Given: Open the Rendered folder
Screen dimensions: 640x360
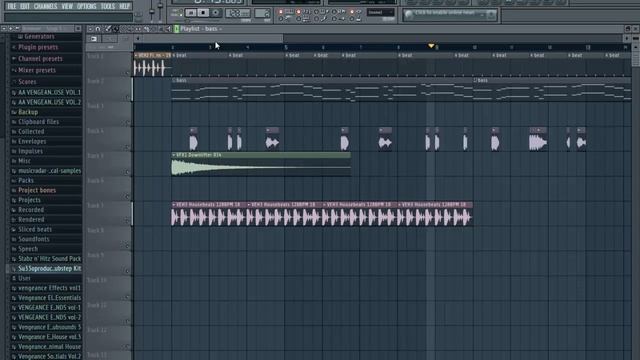Looking at the screenshot, I should point(31,220).
